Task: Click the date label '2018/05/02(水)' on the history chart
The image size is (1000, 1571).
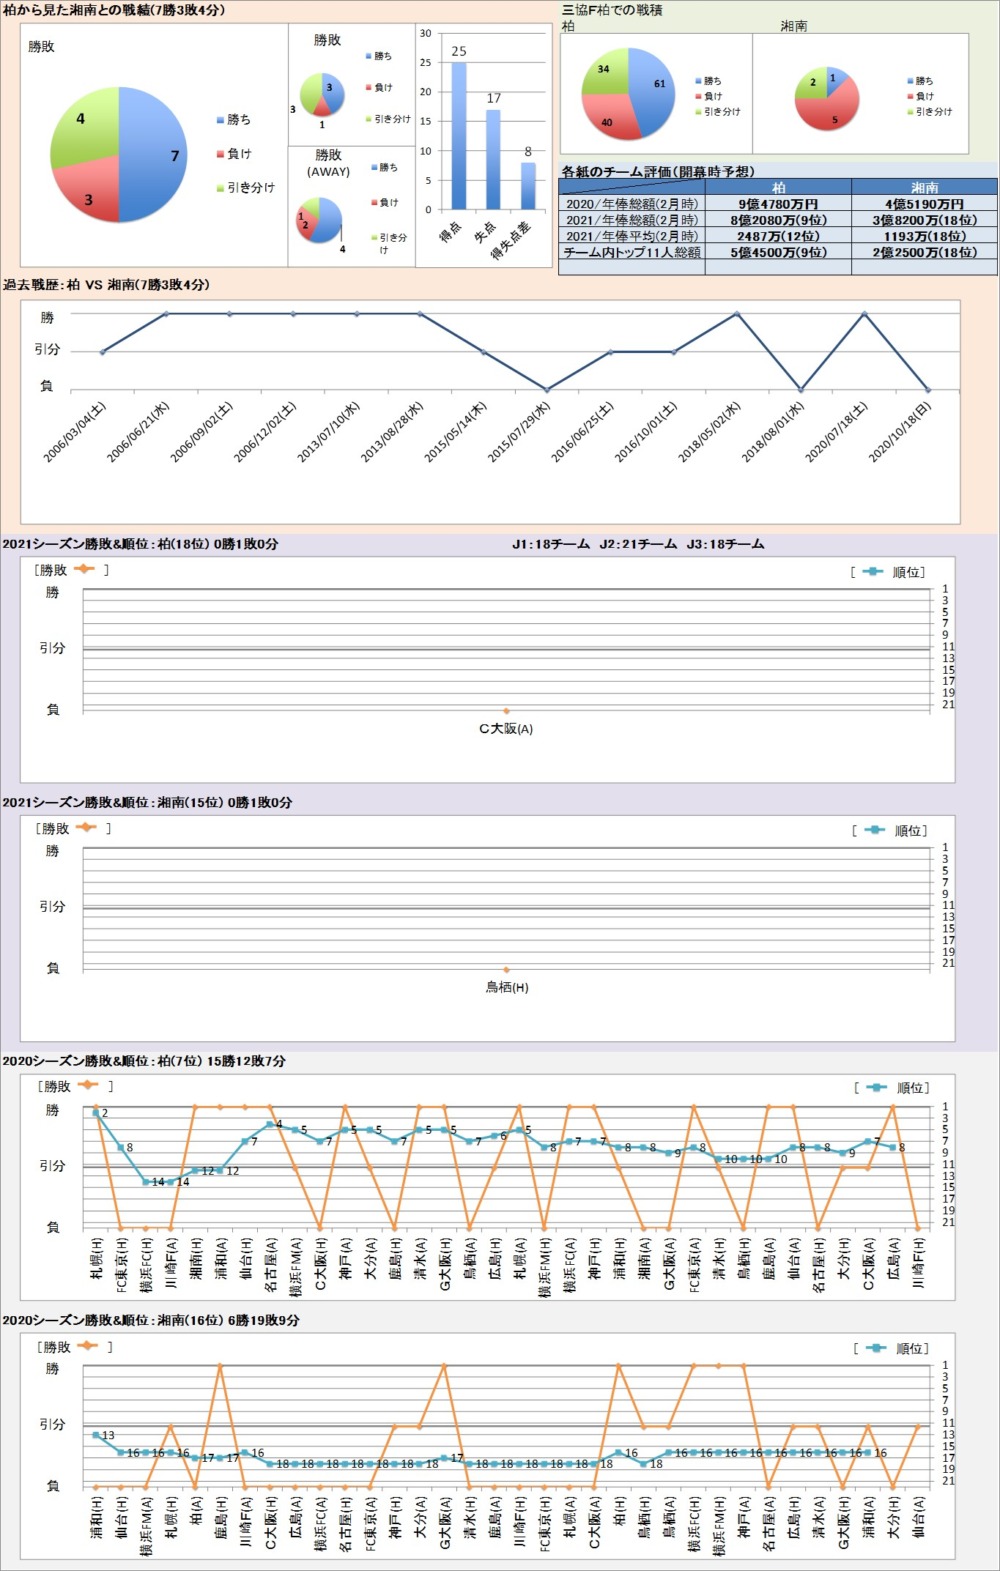Action: click(710, 432)
